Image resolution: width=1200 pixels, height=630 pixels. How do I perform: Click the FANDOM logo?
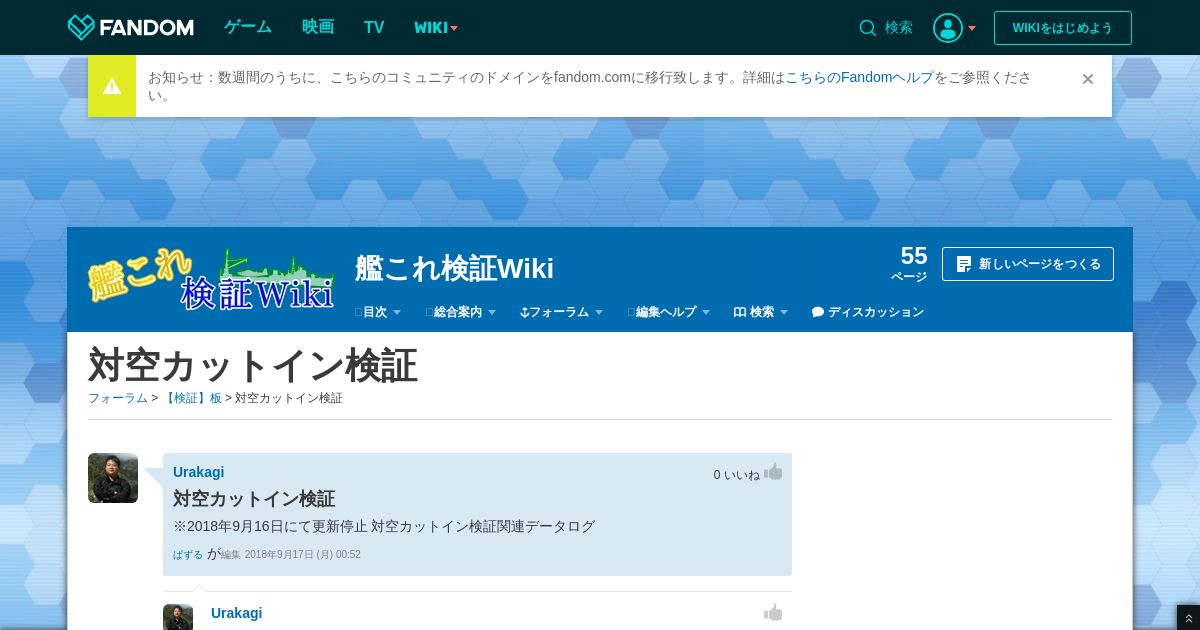point(131,27)
